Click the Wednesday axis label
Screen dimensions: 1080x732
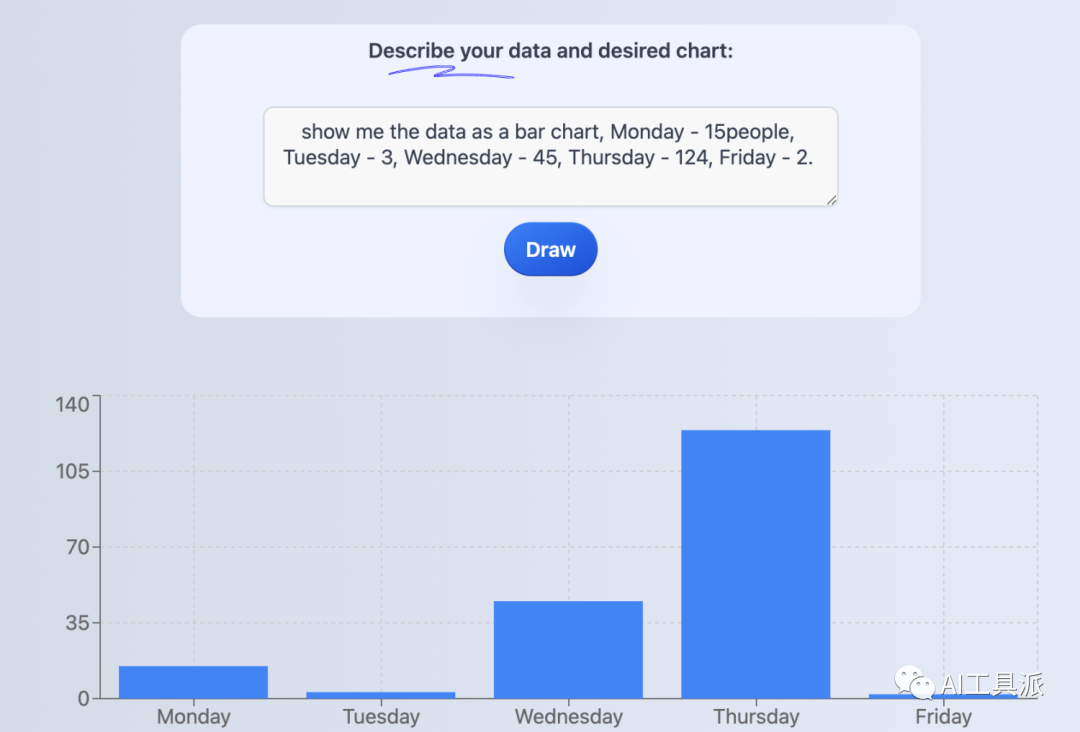(x=568, y=717)
